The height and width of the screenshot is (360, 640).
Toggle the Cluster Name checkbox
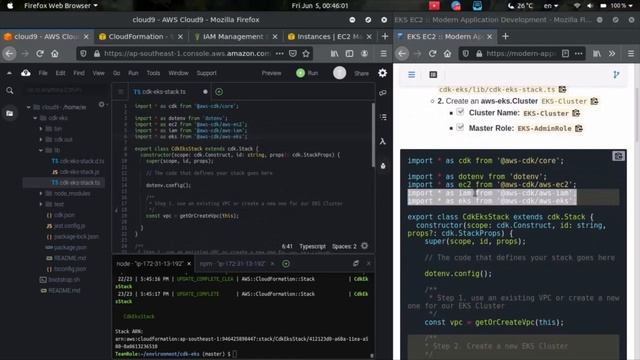click(460, 112)
